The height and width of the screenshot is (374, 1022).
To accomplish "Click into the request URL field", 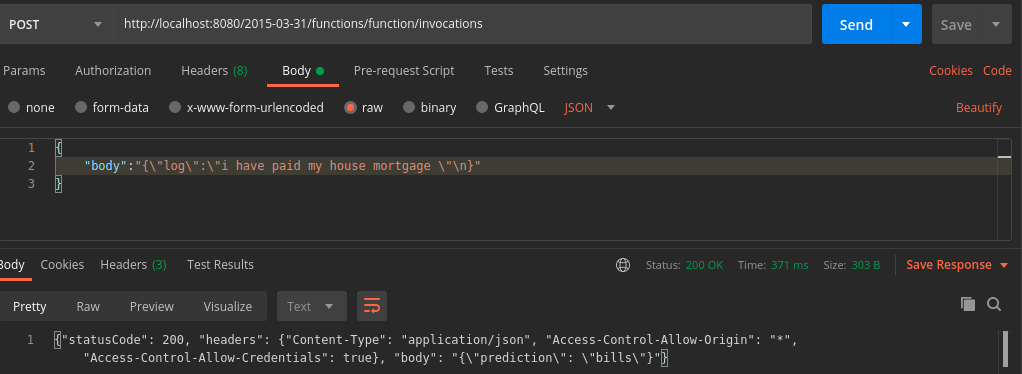I will tap(462, 24).
